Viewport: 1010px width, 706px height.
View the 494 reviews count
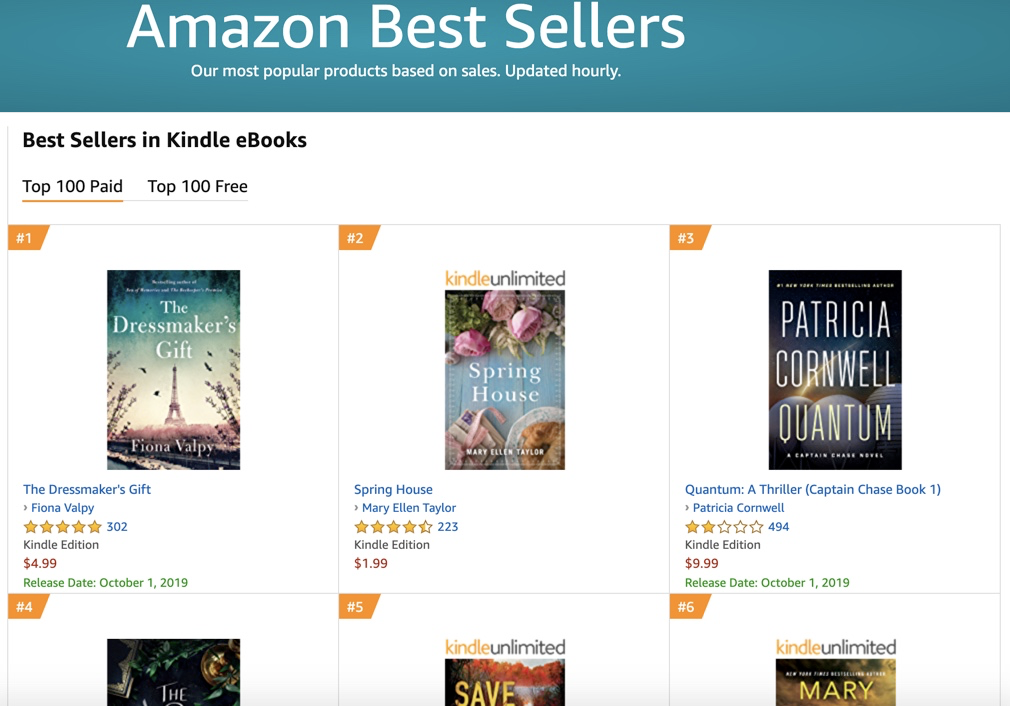pyautogui.click(x=779, y=527)
